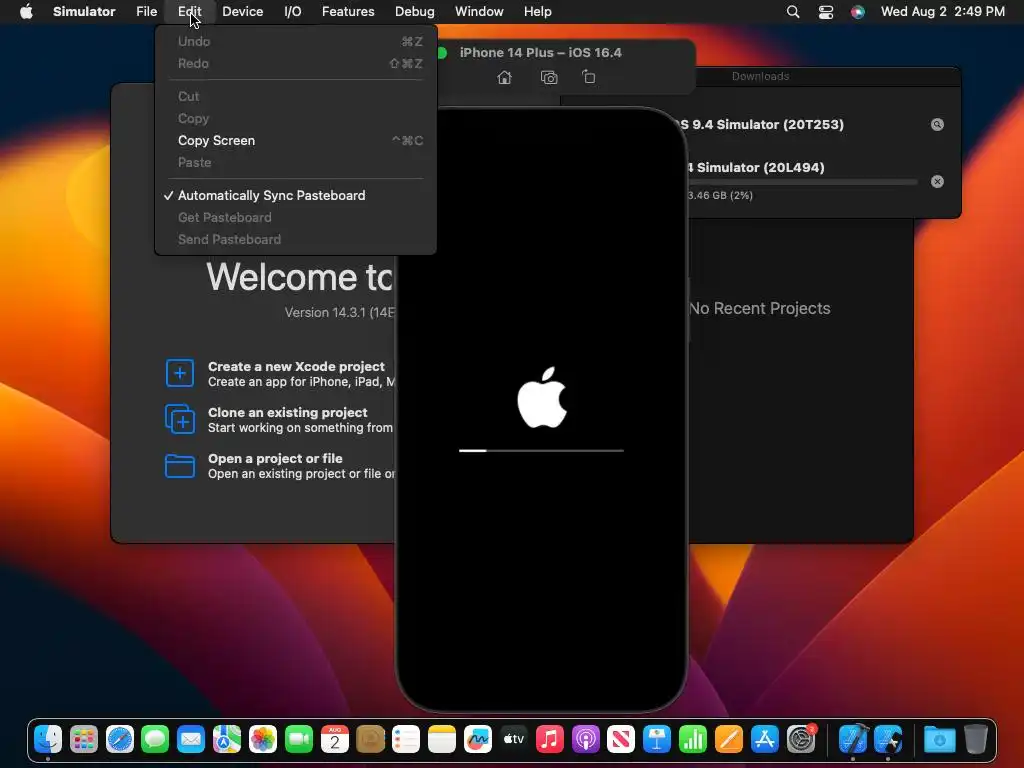Open Notes from the Dock
This screenshot has width=1024, height=768.
441,739
